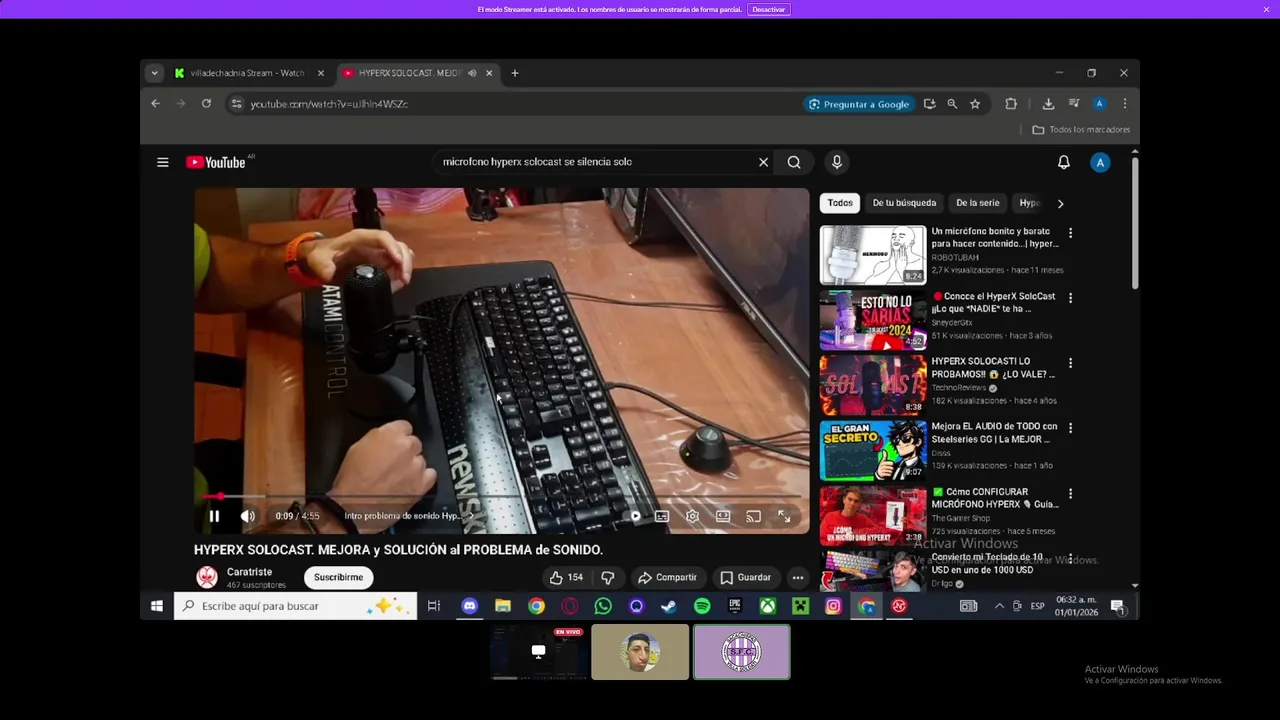The image size is (1280, 720).
Task: Reload the page
Action: pos(206,103)
